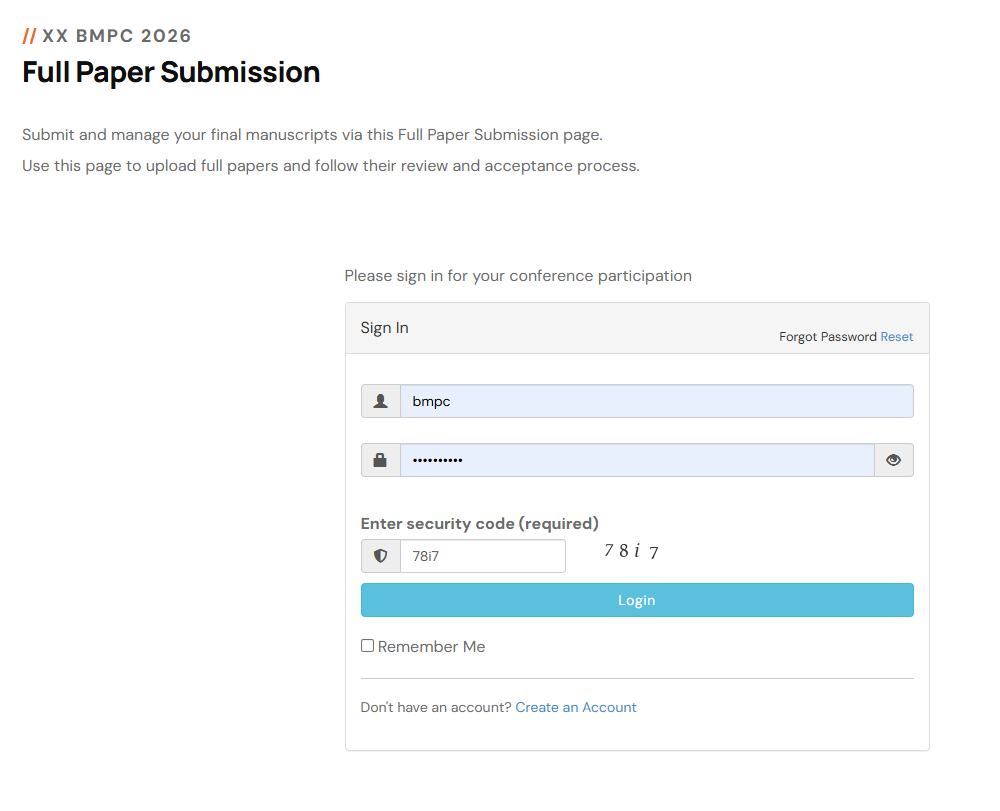Image resolution: width=1000 pixels, height=811 pixels.
Task: Click the XX BMPC 2026 label
Action: point(116,36)
